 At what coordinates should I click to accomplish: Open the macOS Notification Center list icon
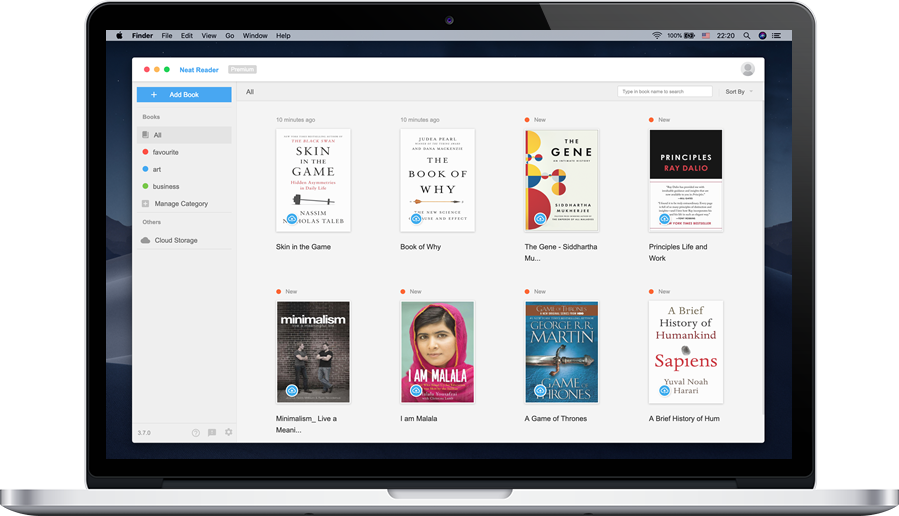[x=777, y=35]
